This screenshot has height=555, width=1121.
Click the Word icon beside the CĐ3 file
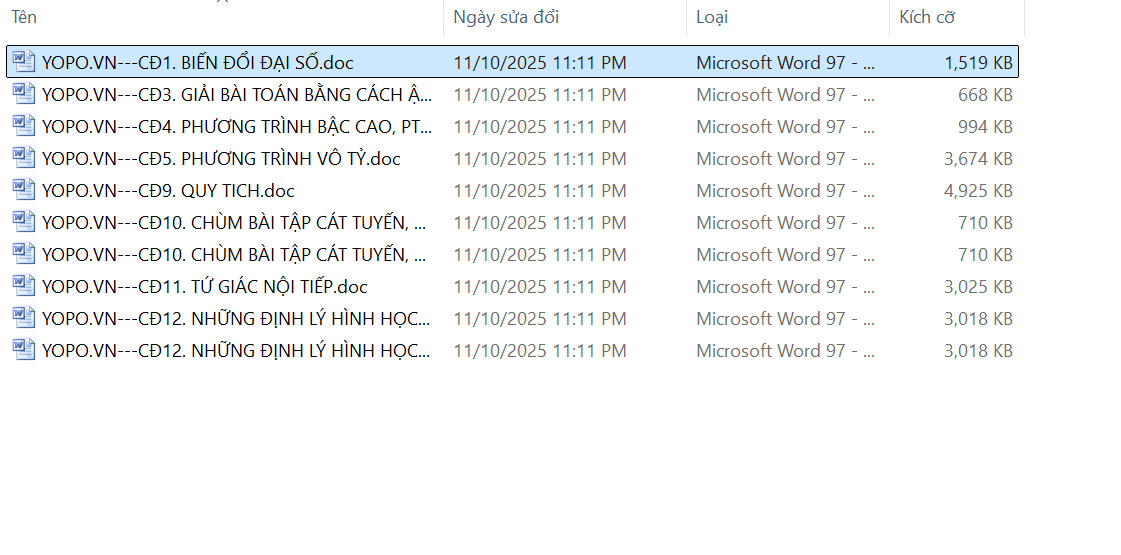coord(23,94)
